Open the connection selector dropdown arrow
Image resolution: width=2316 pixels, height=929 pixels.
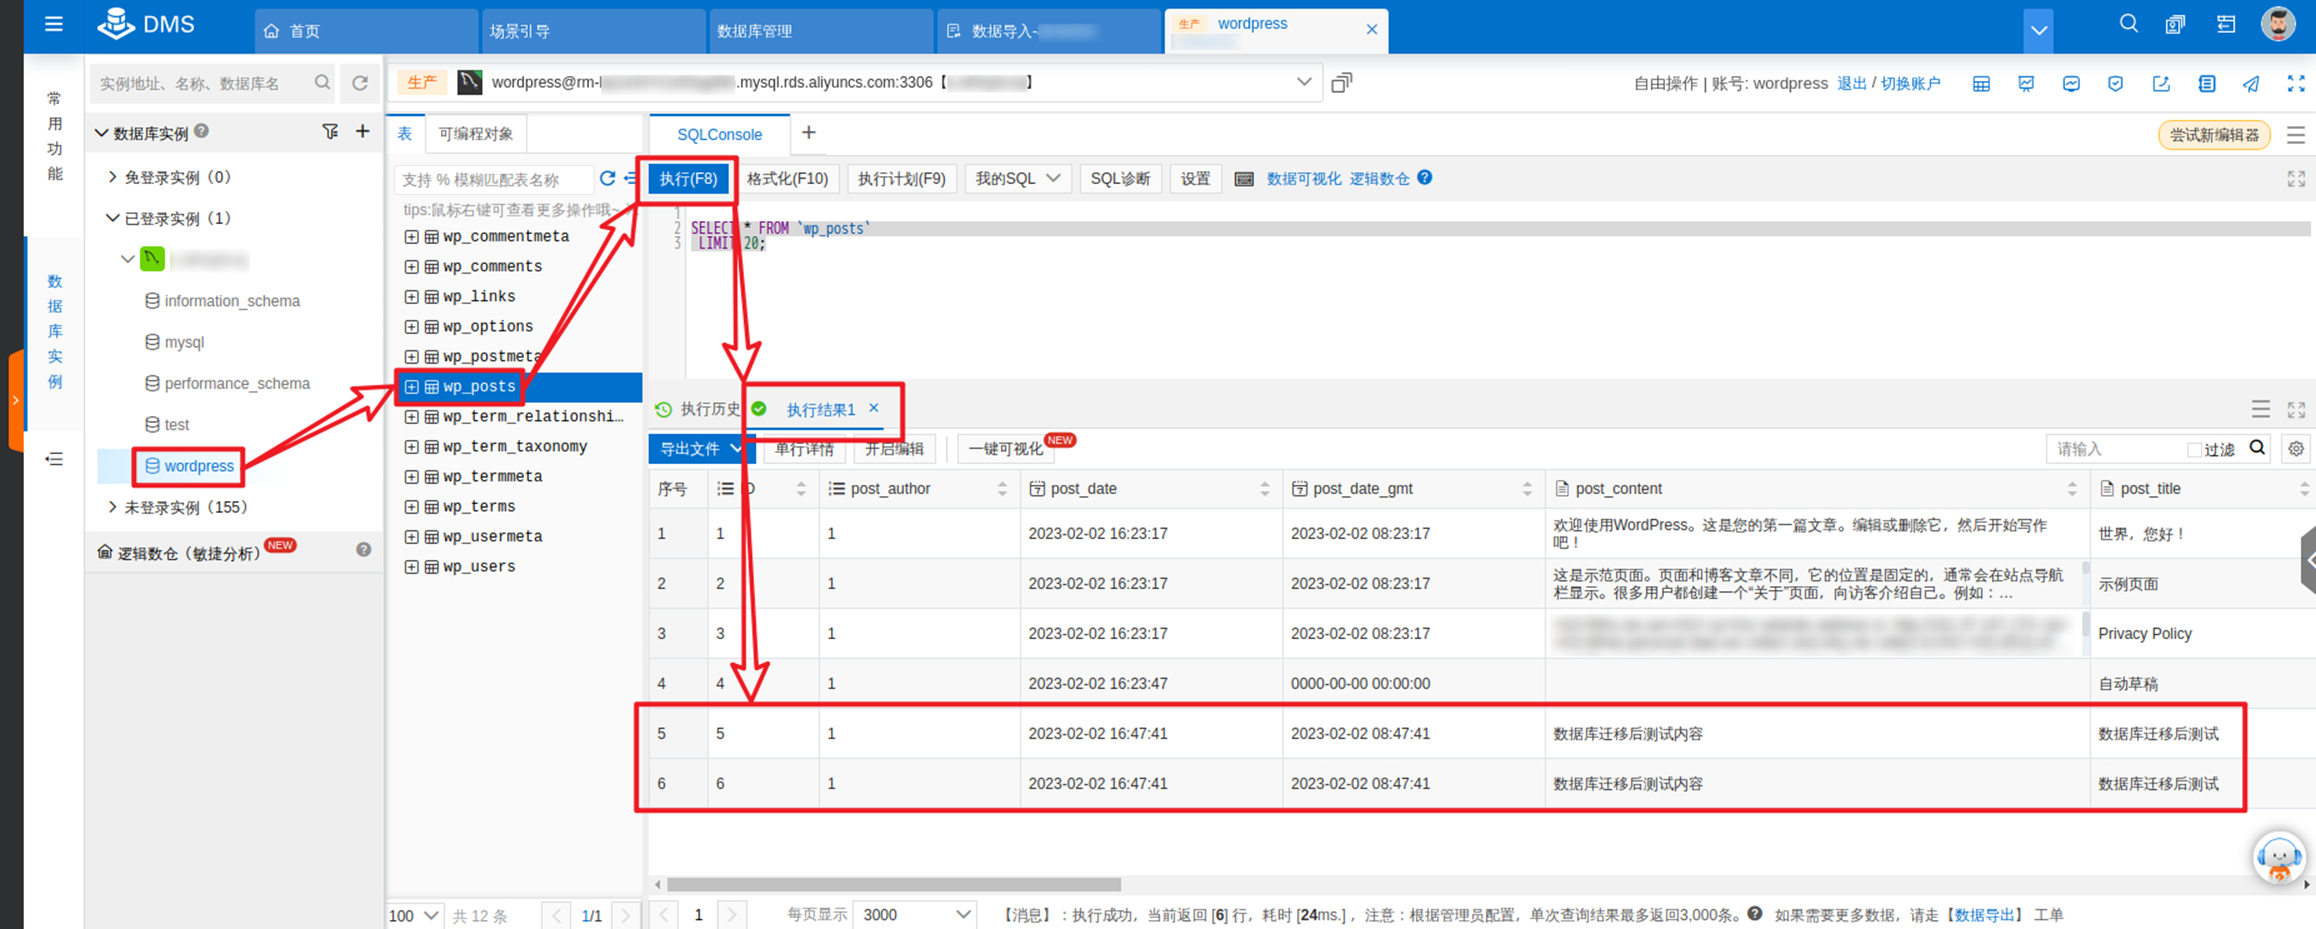click(1303, 82)
